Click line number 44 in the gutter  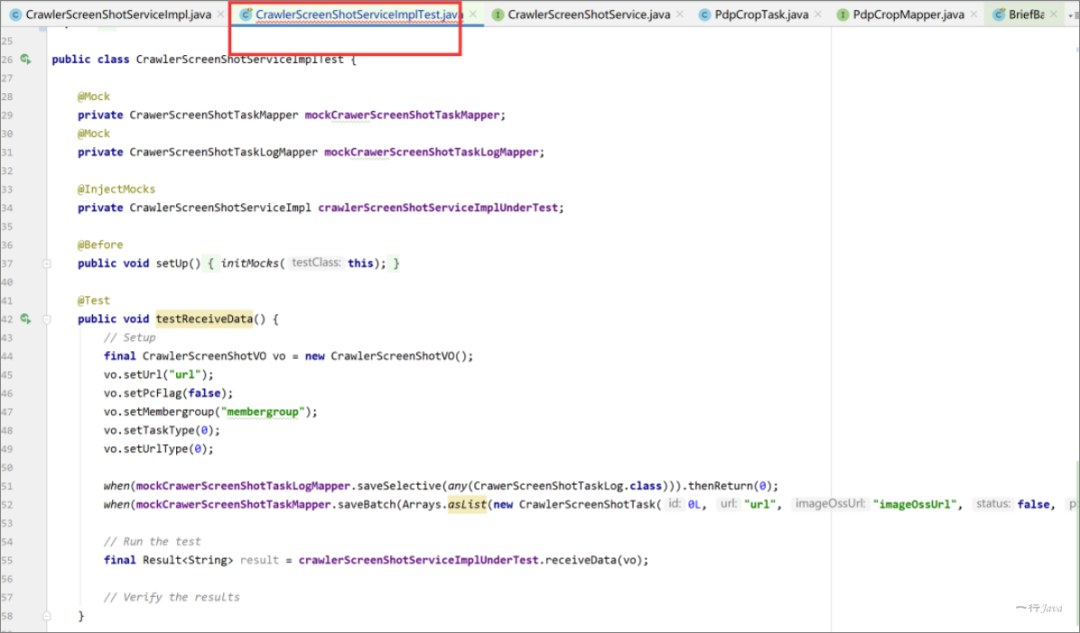7,356
